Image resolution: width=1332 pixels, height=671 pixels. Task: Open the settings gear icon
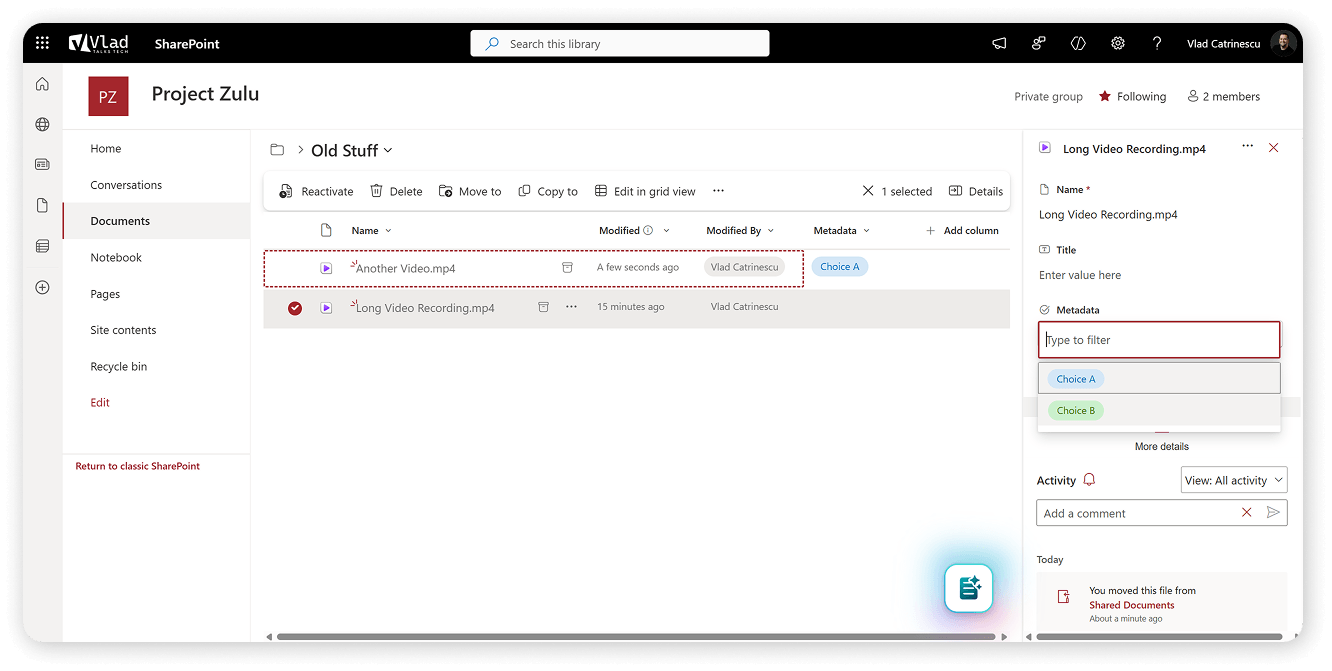point(1118,43)
